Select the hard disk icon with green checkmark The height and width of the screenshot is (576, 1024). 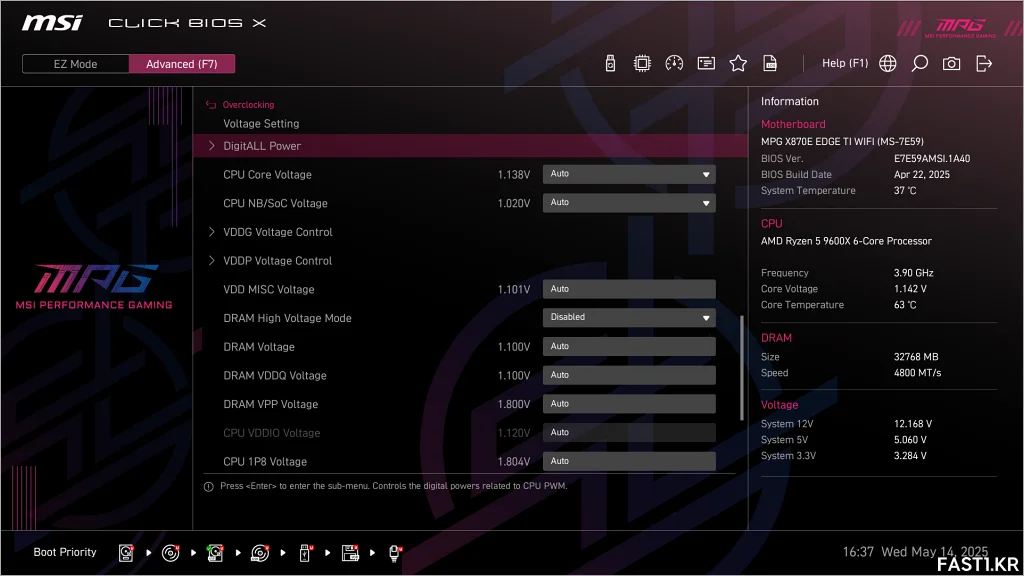pyautogui.click(x=215, y=552)
